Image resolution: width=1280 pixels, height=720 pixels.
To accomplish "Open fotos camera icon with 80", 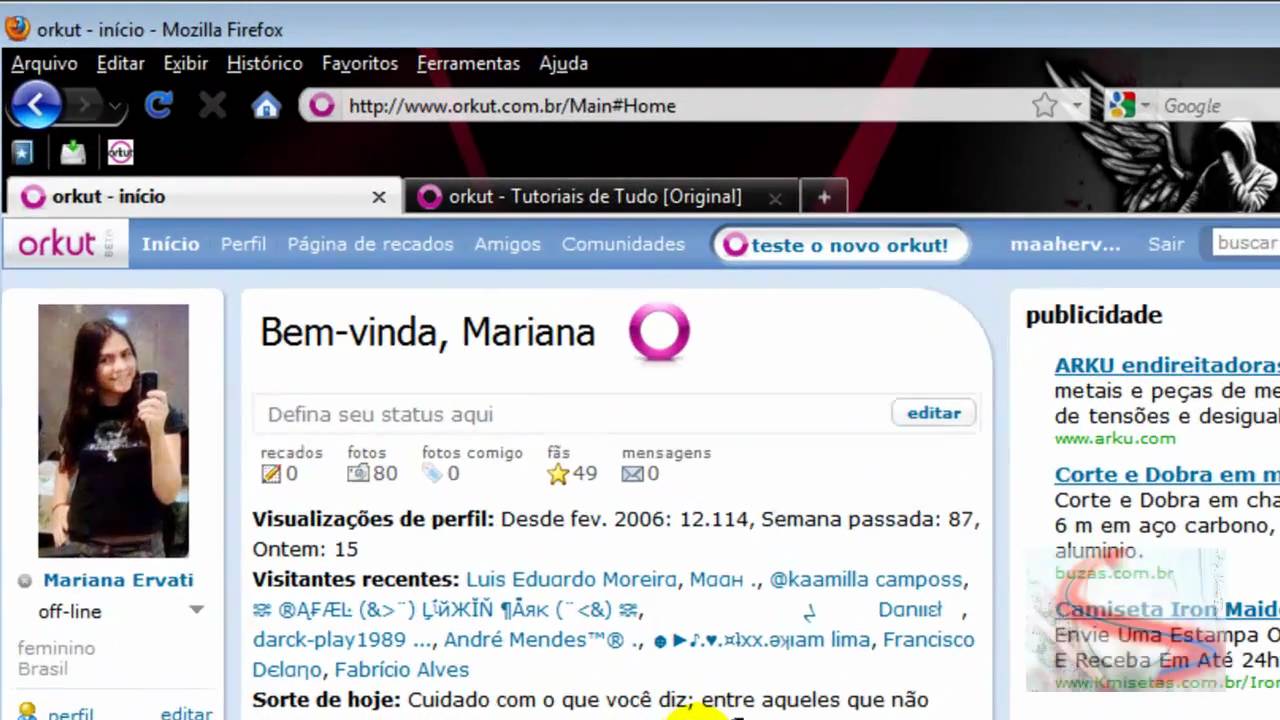I will [358, 474].
